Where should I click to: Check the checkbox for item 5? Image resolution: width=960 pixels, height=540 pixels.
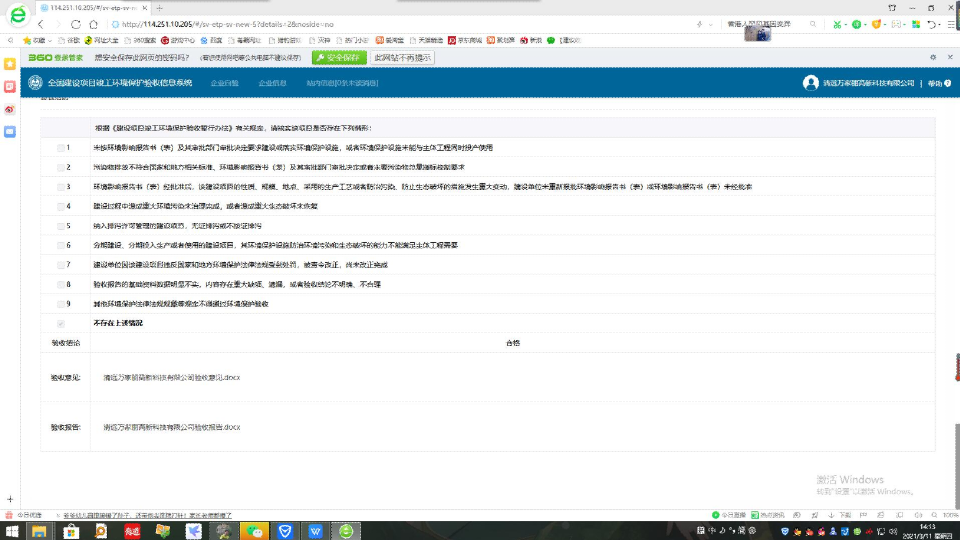[x=62, y=226]
